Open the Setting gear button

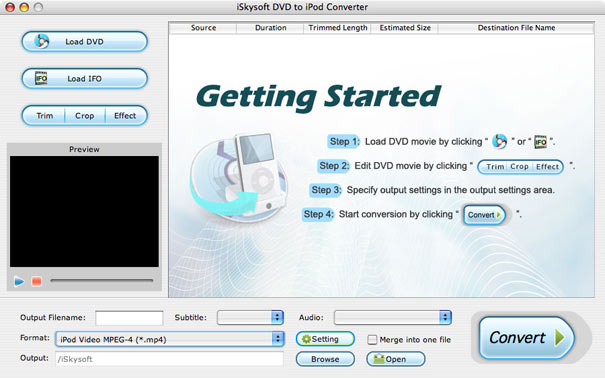[x=325, y=339]
